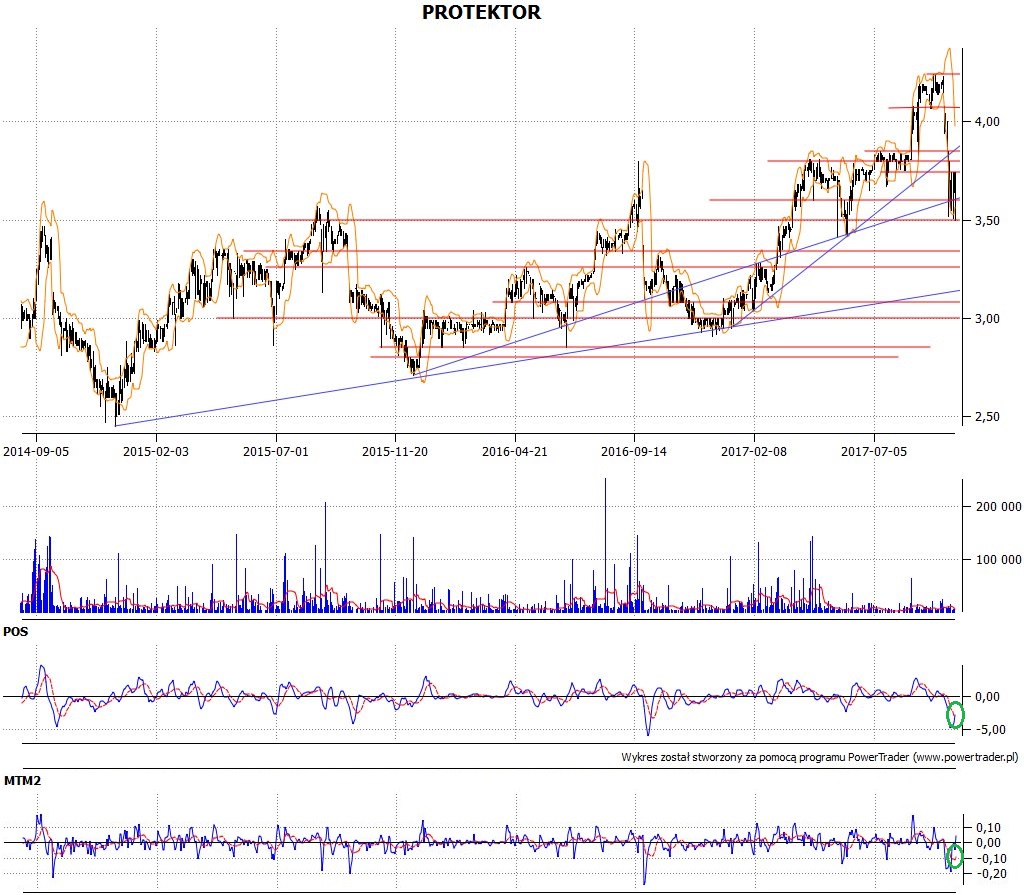Select the 2015-02-03 date axis label
Screen dimensions: 1024x895
[155, 451]
